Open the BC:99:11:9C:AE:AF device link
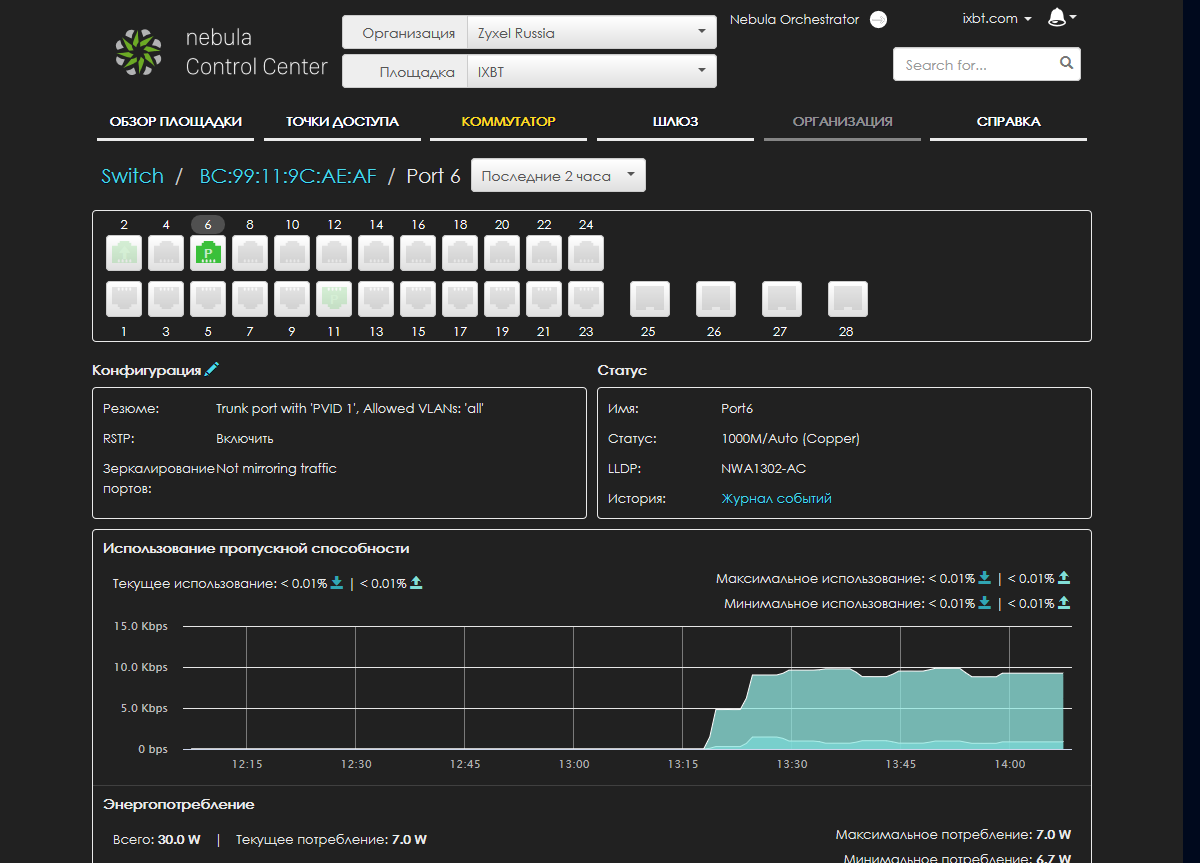This screenshot has height=863, width=1200. [288, 176]
